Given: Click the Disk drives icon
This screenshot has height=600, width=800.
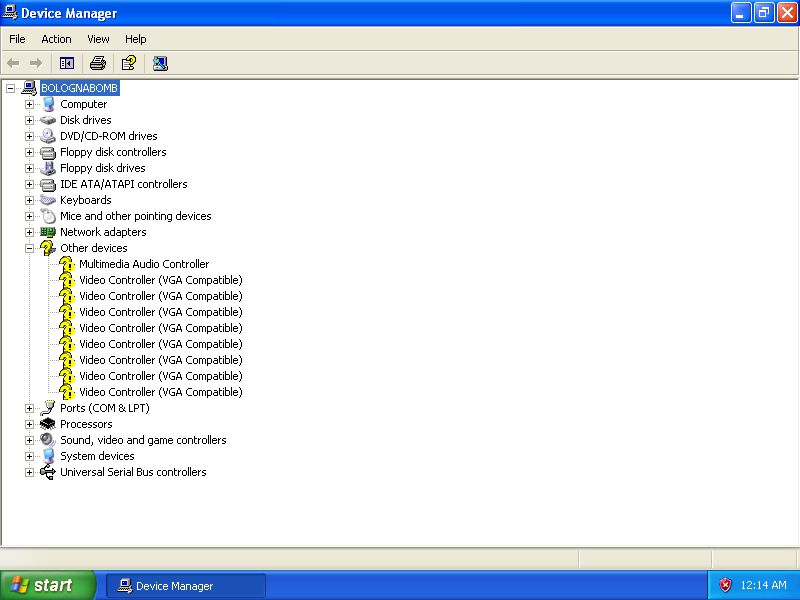Looking at the screenshot, I should tap(48, 120).
